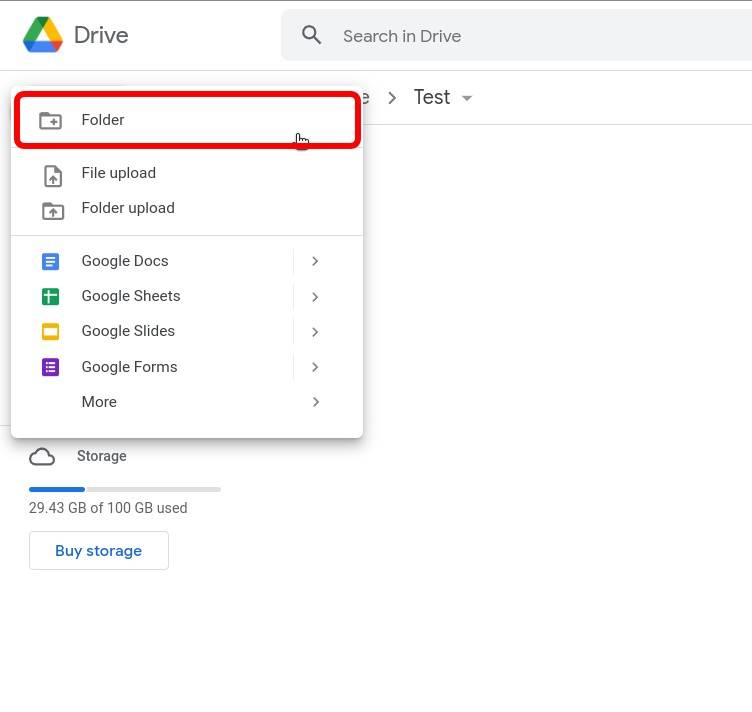Click the Google Drive logo
Screen dimensions: 752x712
(43, 35)
